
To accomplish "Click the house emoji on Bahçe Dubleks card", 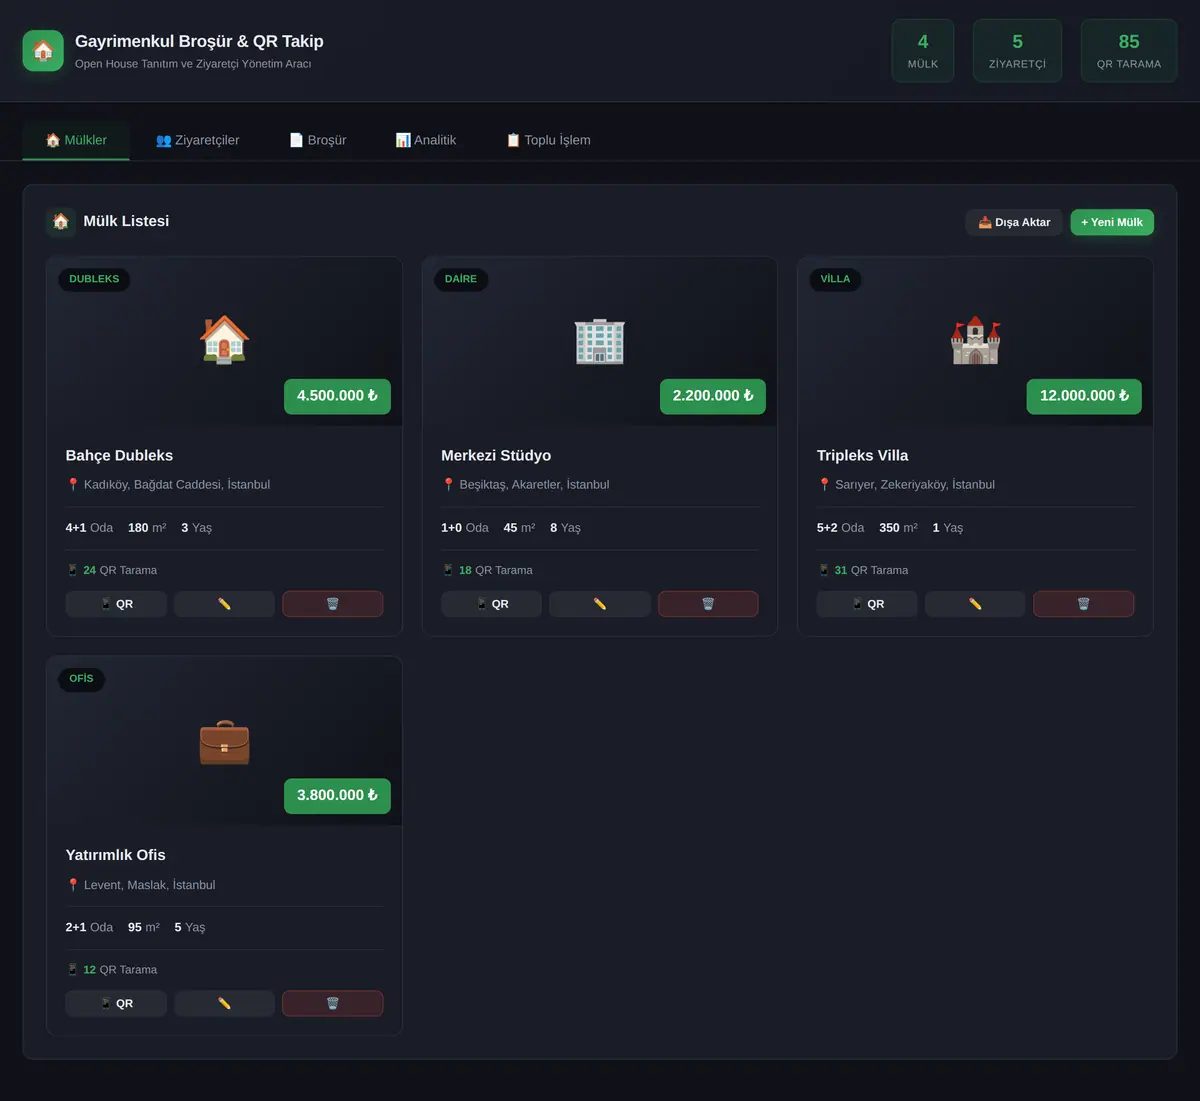I will point(224,340).
